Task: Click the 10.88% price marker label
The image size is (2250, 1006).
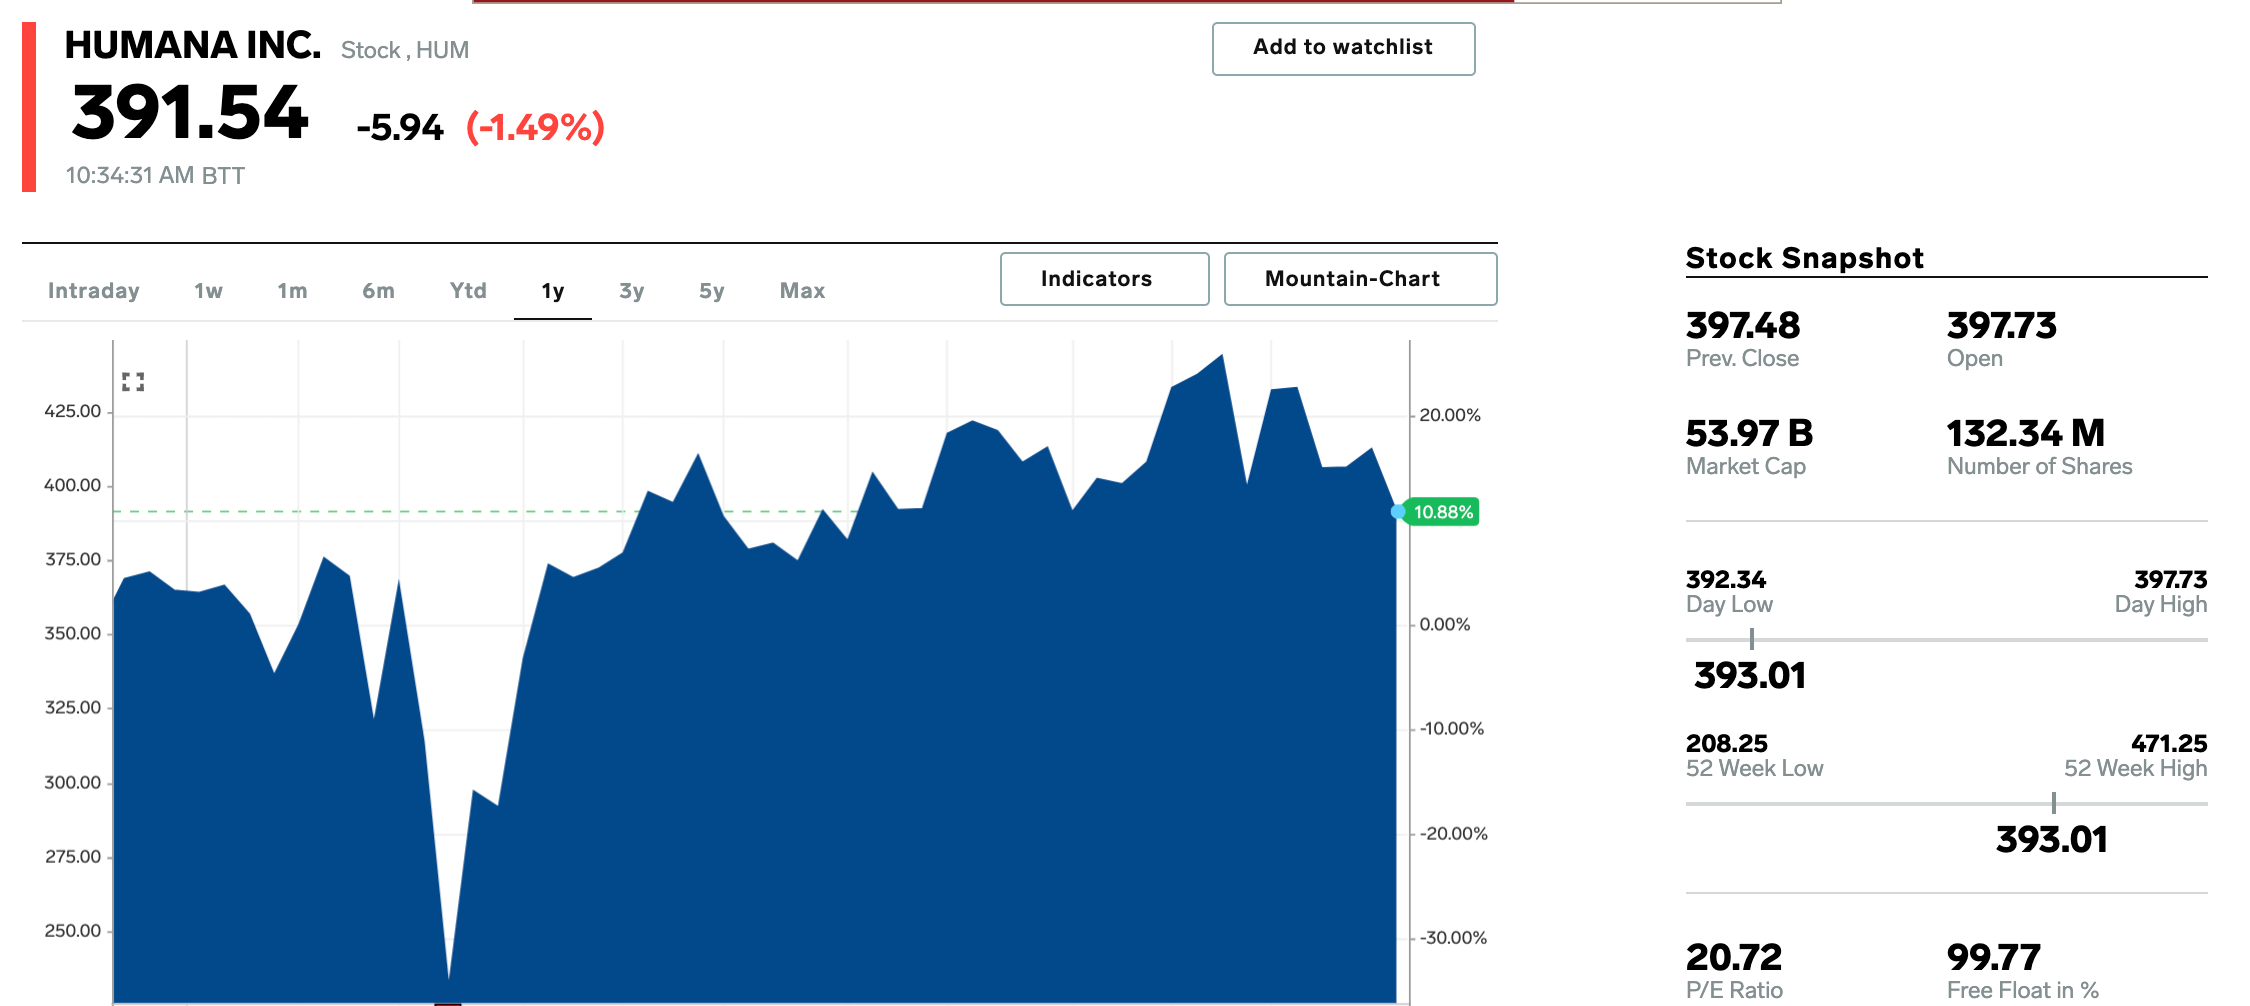Action: pos(1442,512)
